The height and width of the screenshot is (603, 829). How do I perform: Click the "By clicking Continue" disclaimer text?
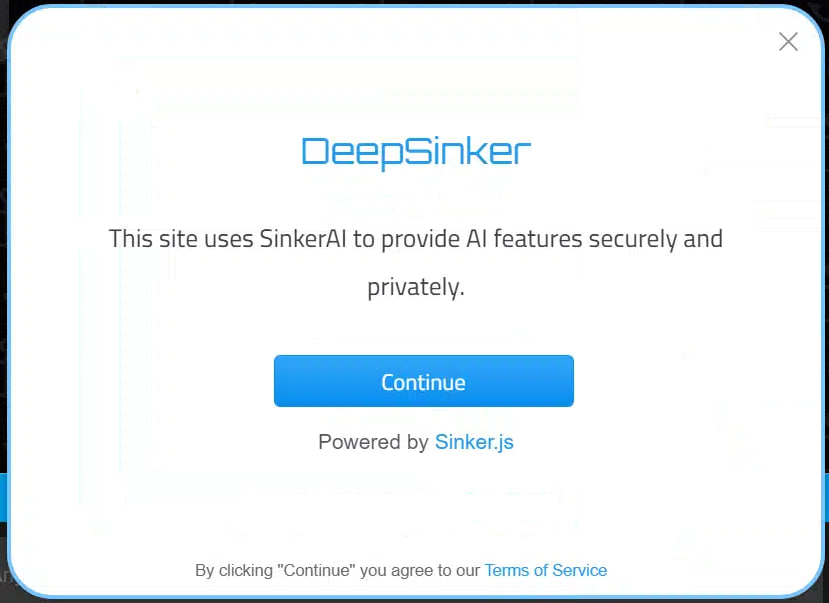pyautogui.click(x=337, y=570)
